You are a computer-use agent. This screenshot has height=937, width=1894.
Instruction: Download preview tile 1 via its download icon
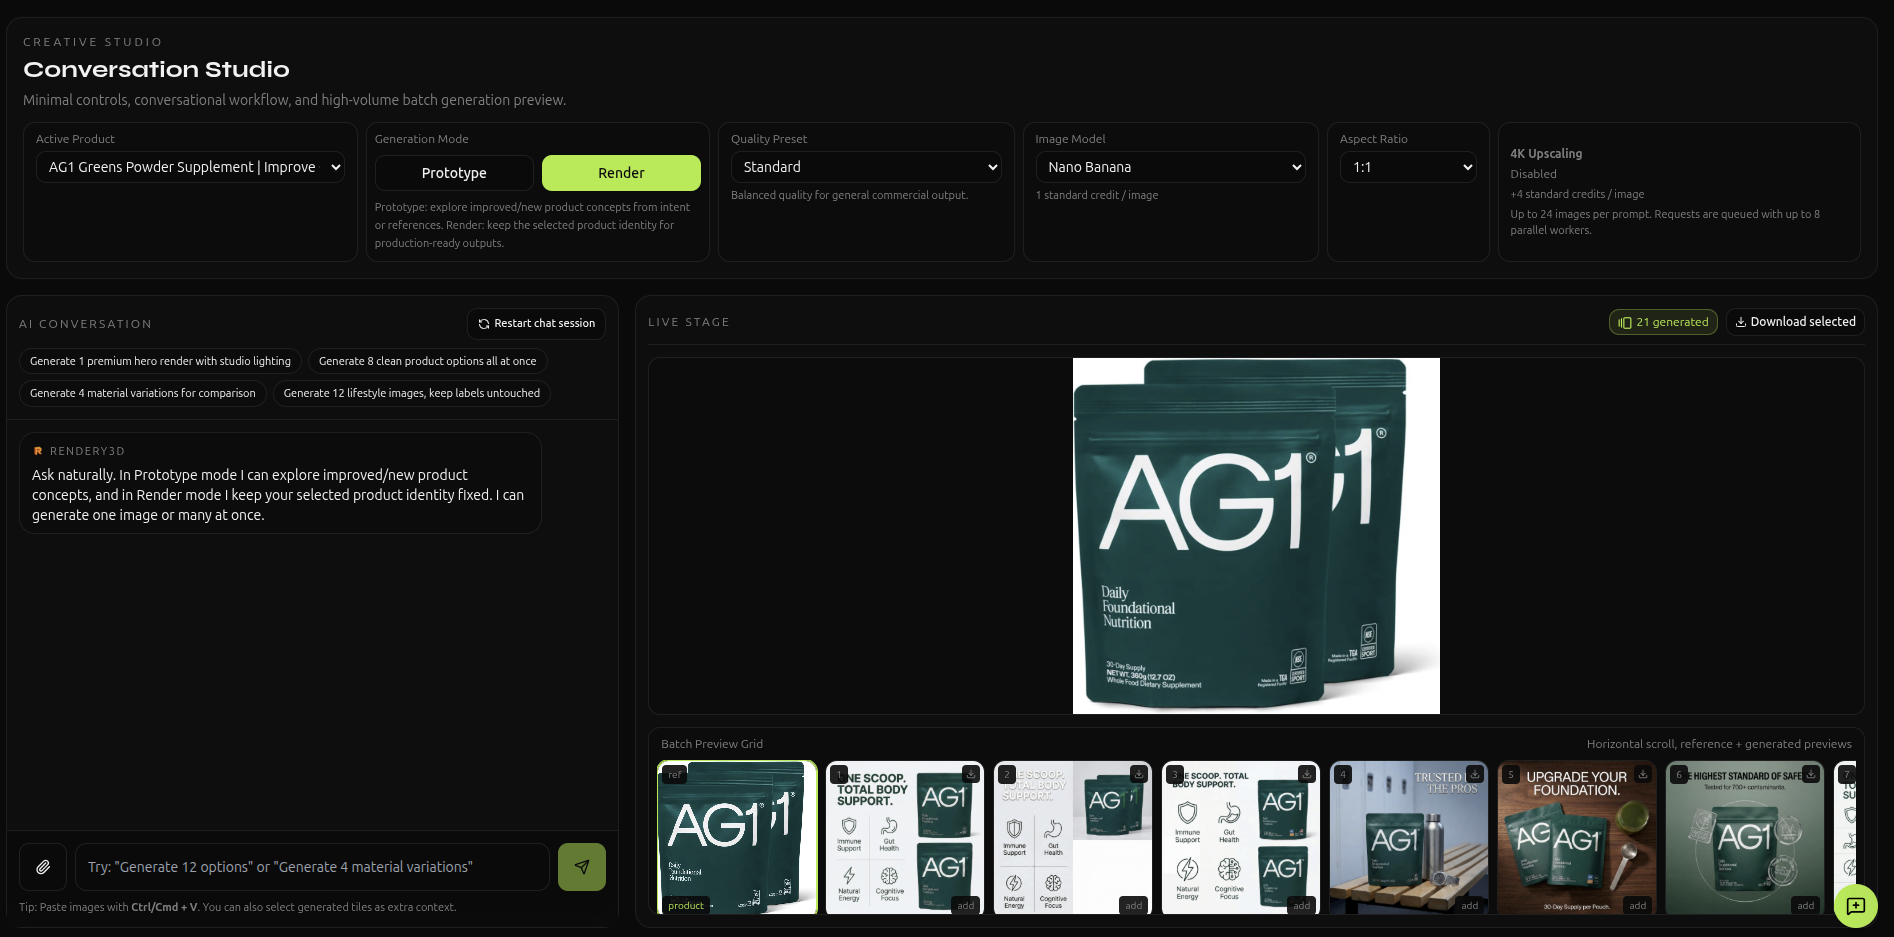pos(971,774)
